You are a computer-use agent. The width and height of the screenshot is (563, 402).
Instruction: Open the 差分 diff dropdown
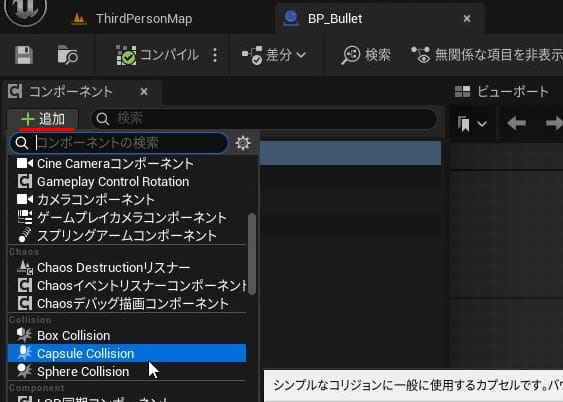[274, 55]
